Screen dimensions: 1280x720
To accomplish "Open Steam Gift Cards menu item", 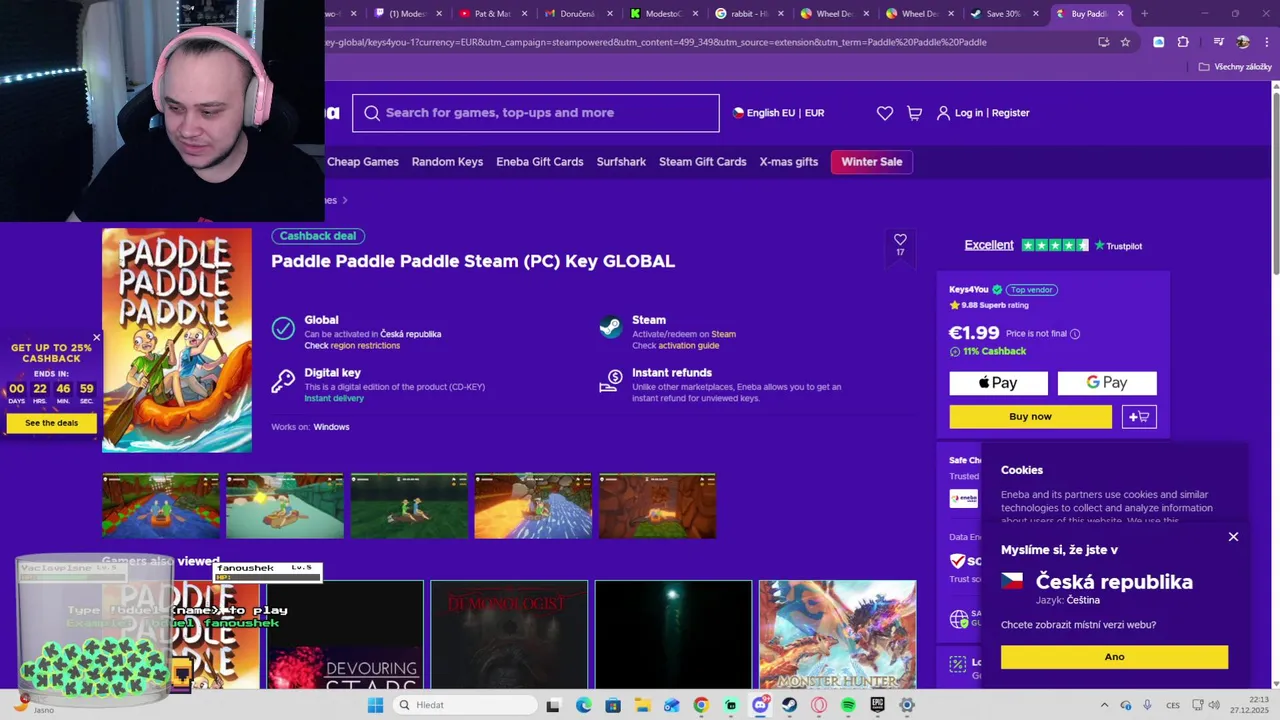I will (x=703, y=162).
